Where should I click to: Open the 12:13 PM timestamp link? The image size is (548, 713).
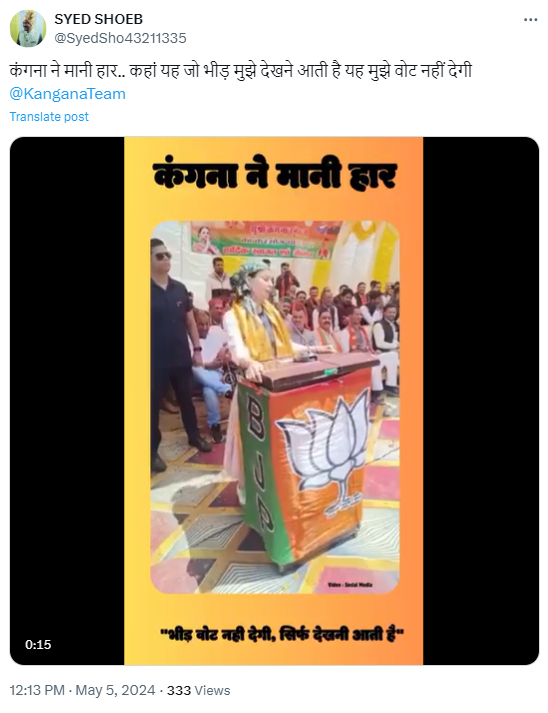tap(37, 690)
